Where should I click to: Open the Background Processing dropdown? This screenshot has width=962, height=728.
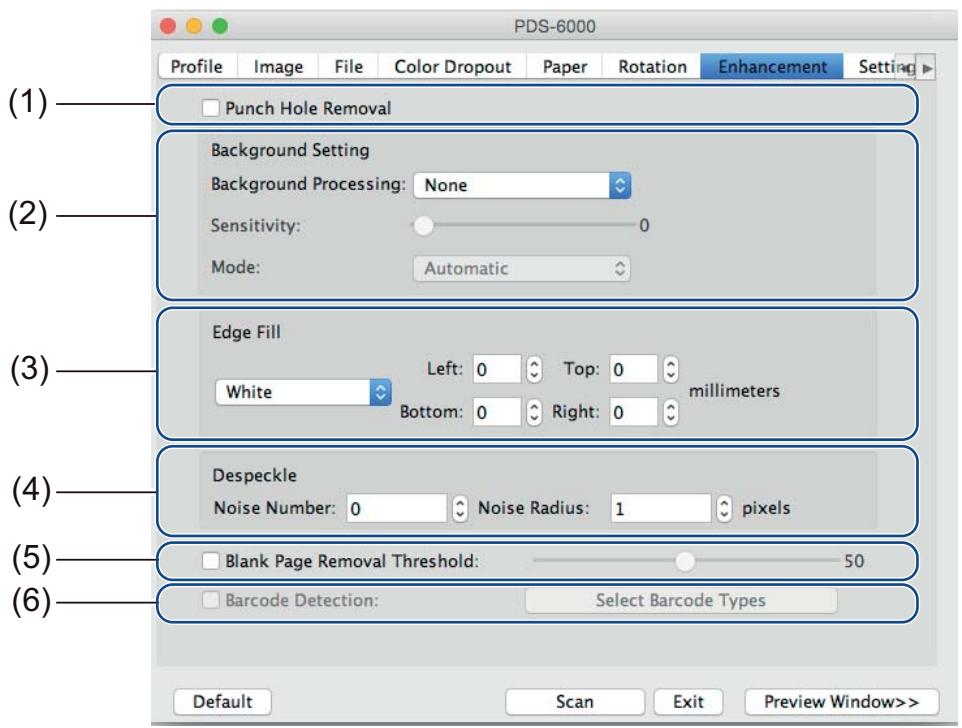pyautogui.click(x=522, y=185)
